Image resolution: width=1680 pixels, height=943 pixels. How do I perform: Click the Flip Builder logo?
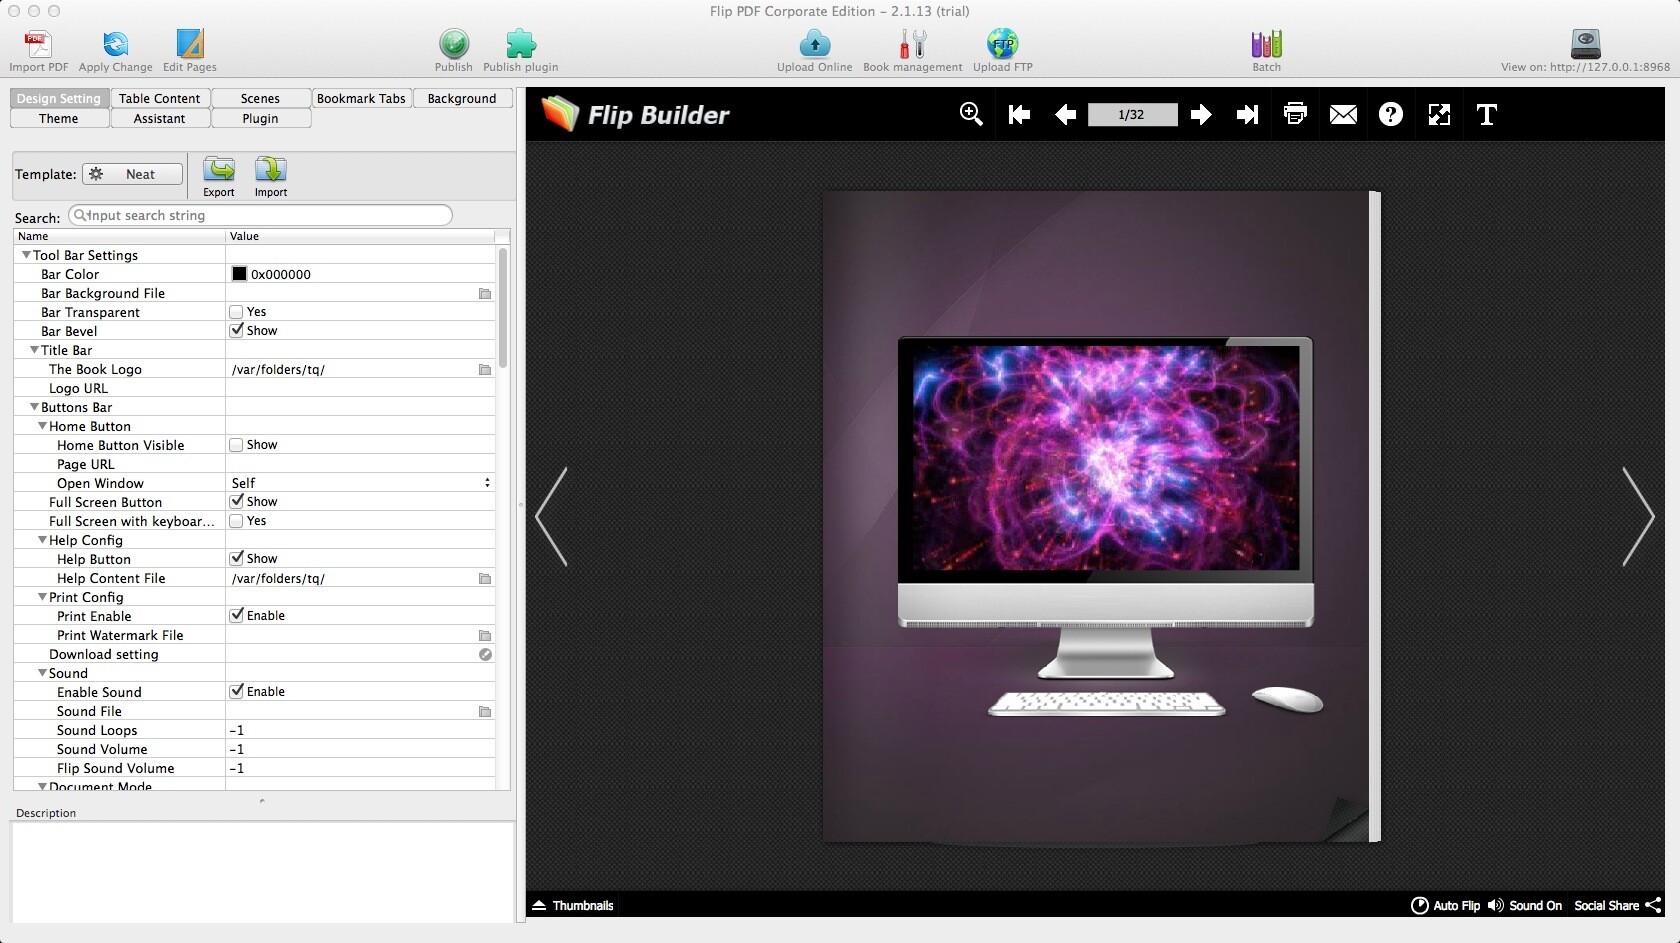tap(636, 115)
